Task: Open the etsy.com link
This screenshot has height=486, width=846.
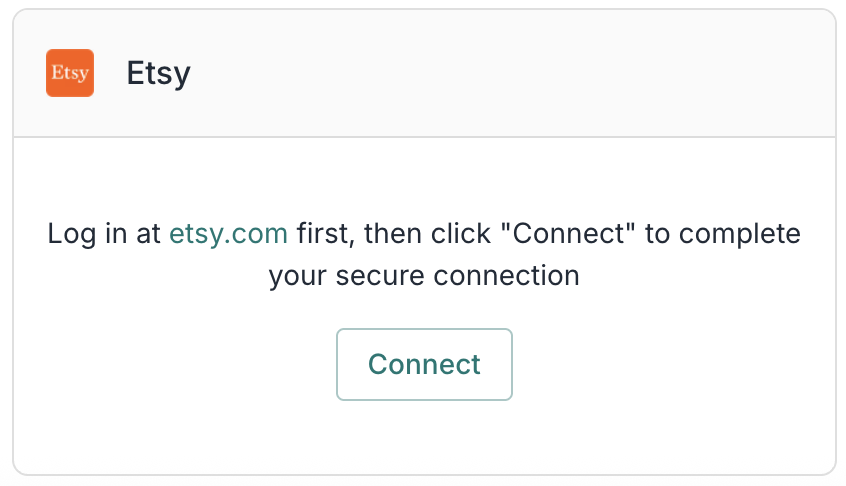Action: (228, 234)
